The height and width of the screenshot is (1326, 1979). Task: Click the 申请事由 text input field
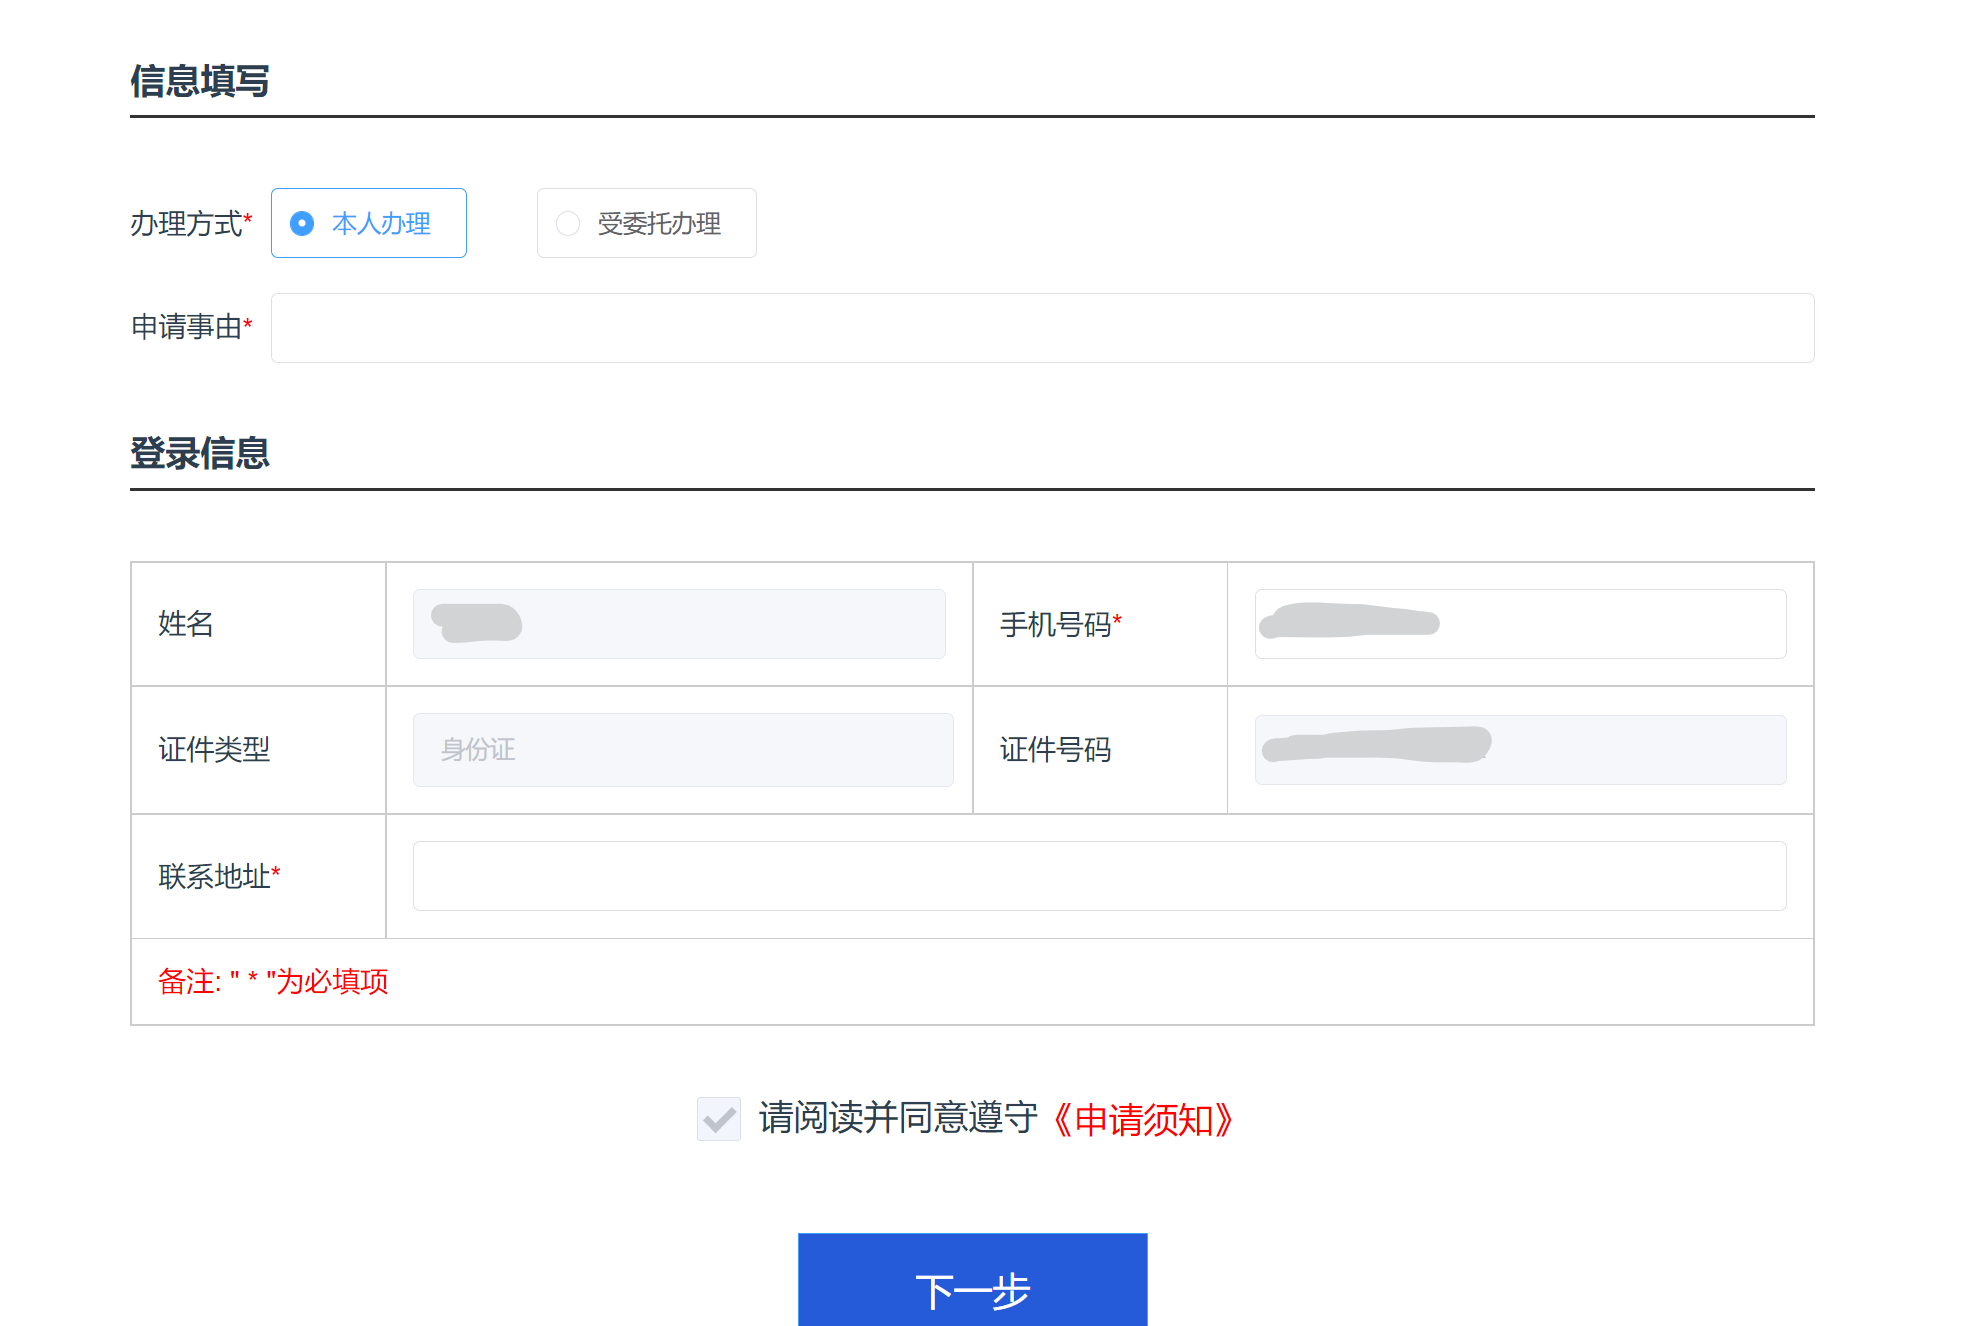(1041, 328)
